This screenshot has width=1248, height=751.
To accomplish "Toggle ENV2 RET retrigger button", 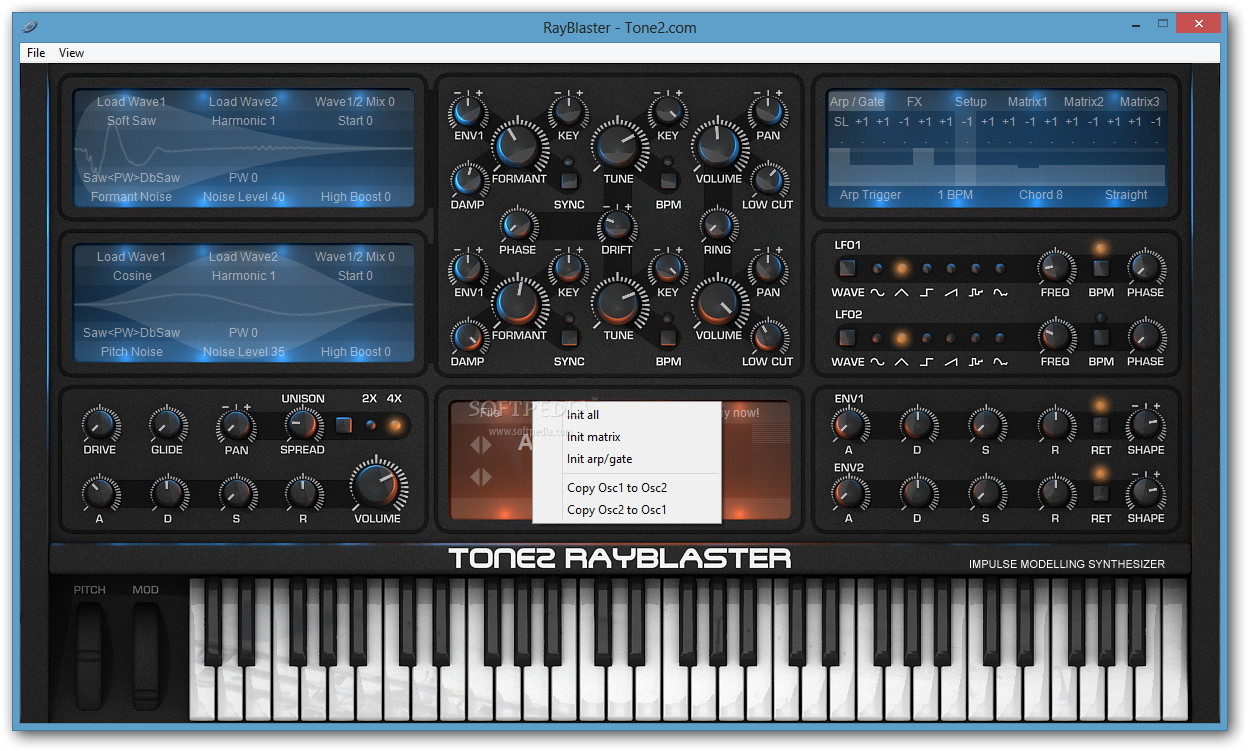I will click(x=1101, y=493).
